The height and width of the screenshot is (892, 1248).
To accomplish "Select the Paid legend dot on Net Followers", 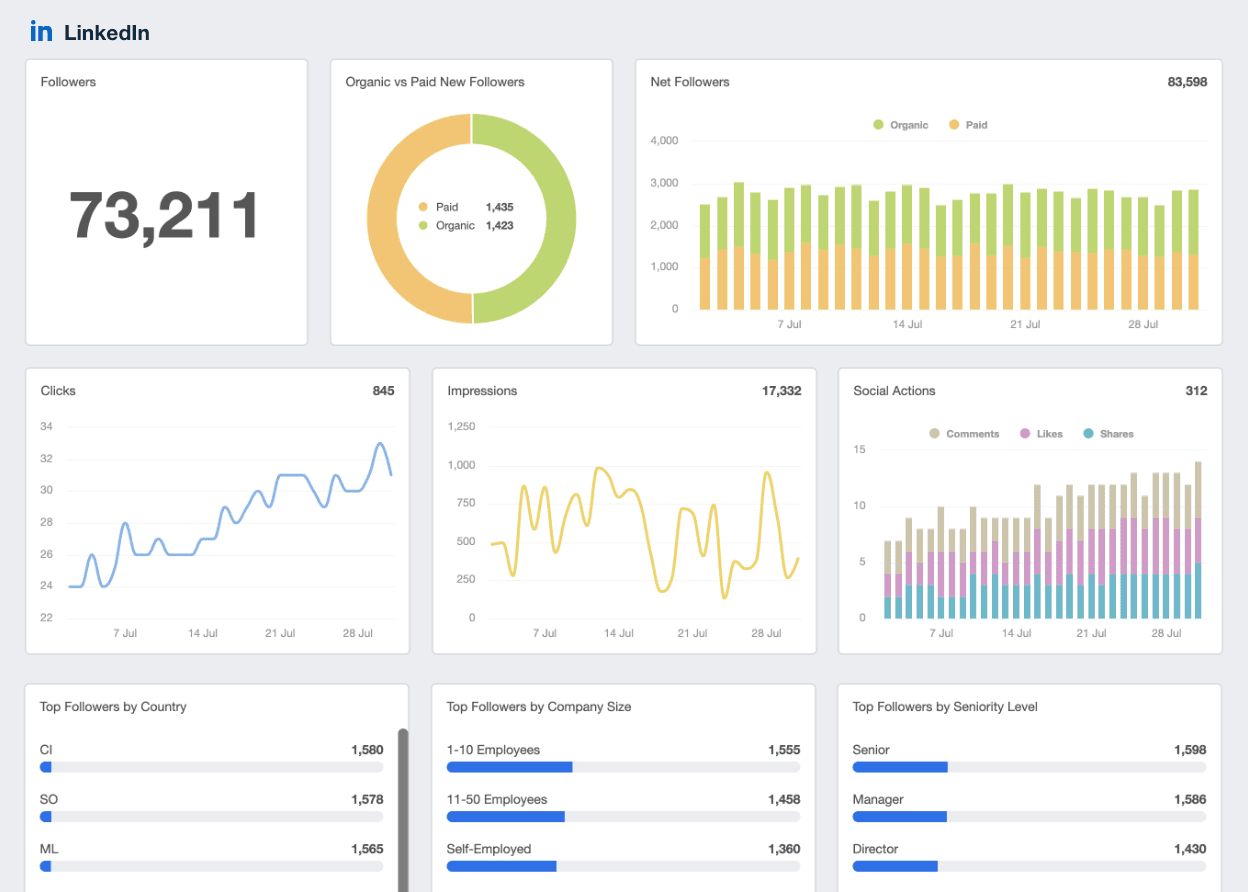I will coord(953,124).
